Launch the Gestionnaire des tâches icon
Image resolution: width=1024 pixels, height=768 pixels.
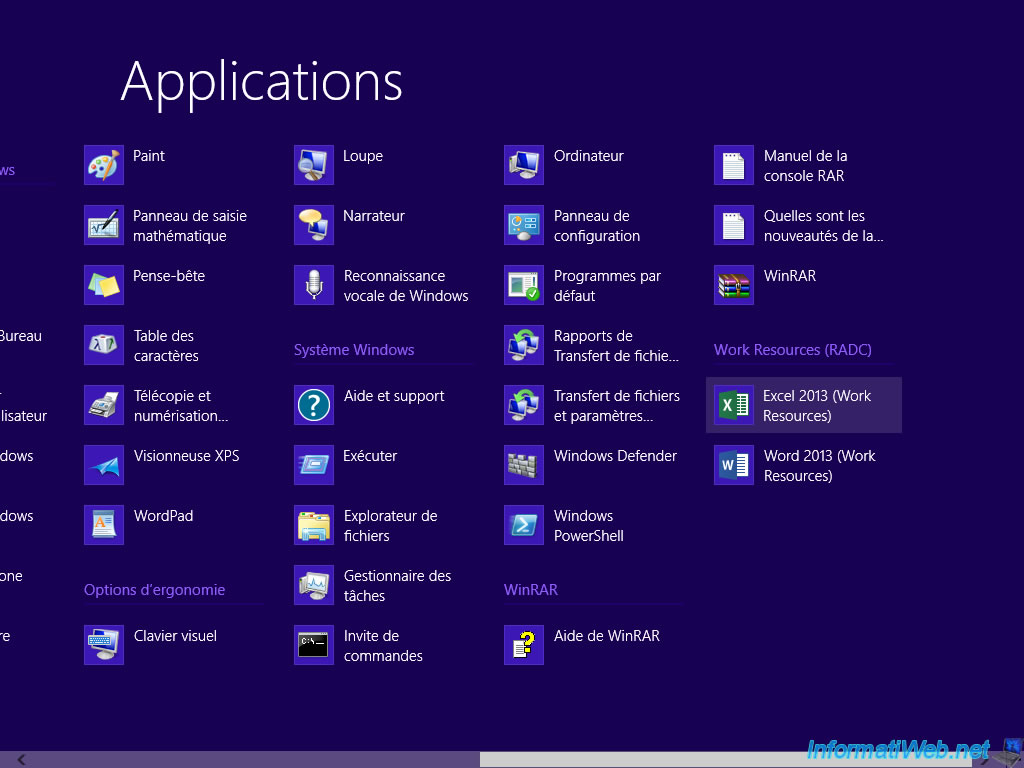tap(314, 586)
